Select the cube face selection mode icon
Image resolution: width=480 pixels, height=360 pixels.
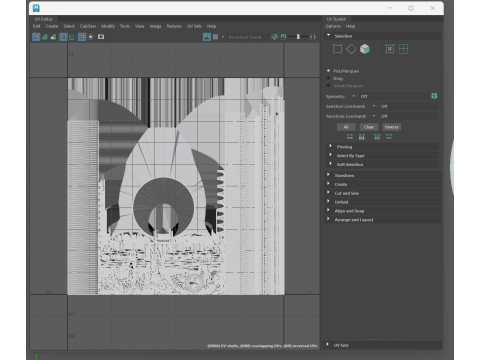(x=365, y=49)
